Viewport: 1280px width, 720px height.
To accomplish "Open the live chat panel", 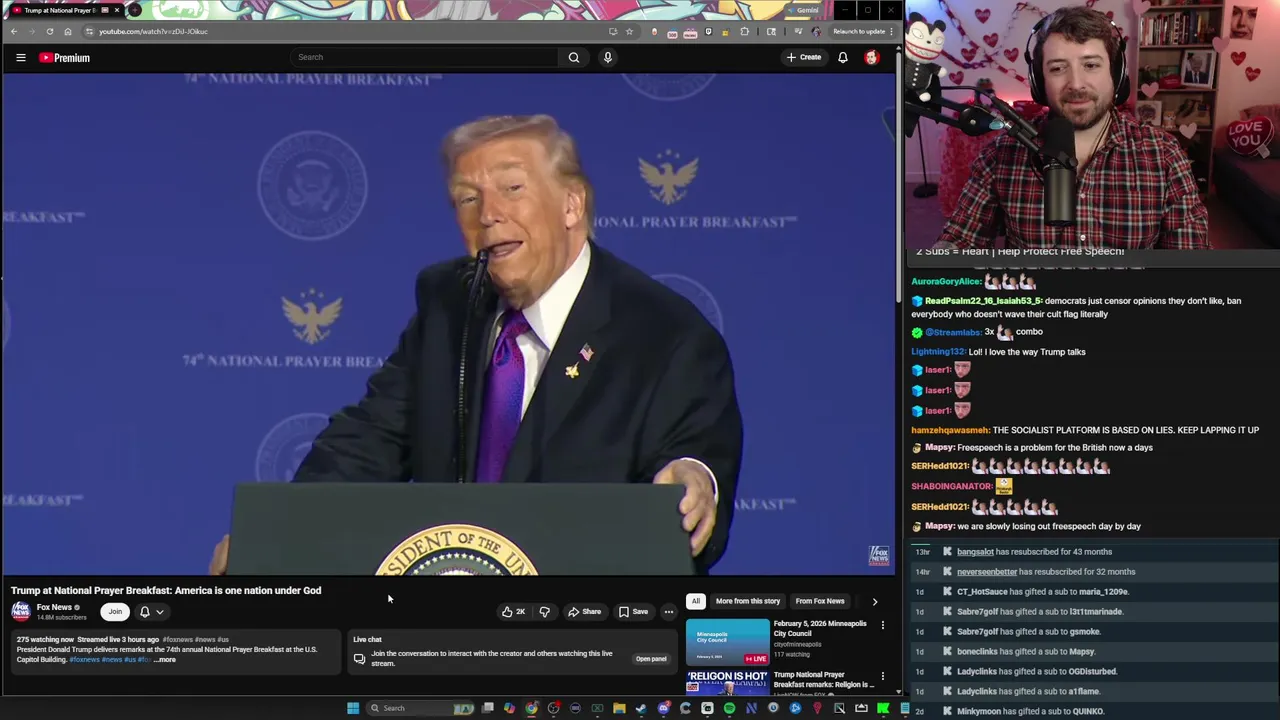I will (x=651, y=659).
